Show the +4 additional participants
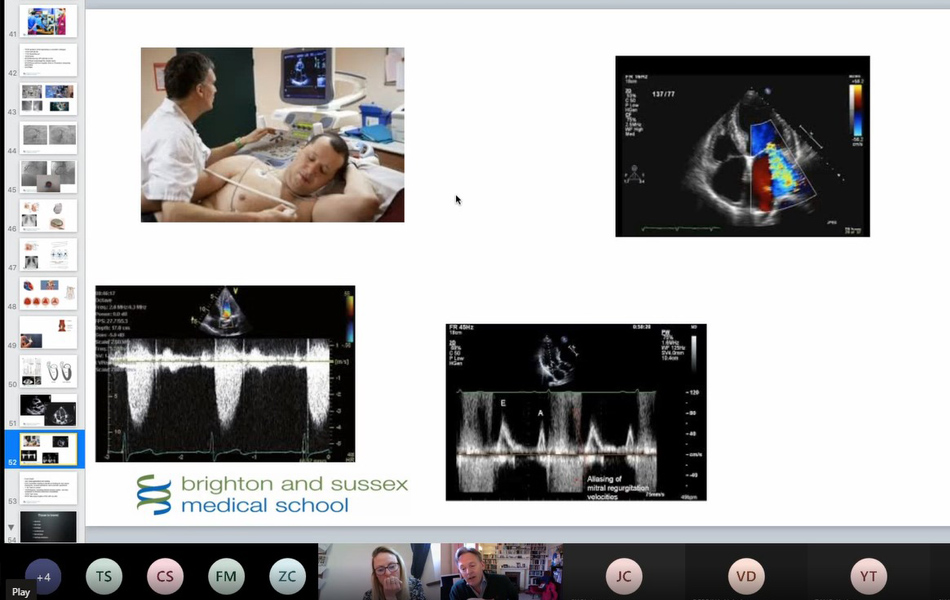The height and width of the screenshot is (600, 950). 43,577
